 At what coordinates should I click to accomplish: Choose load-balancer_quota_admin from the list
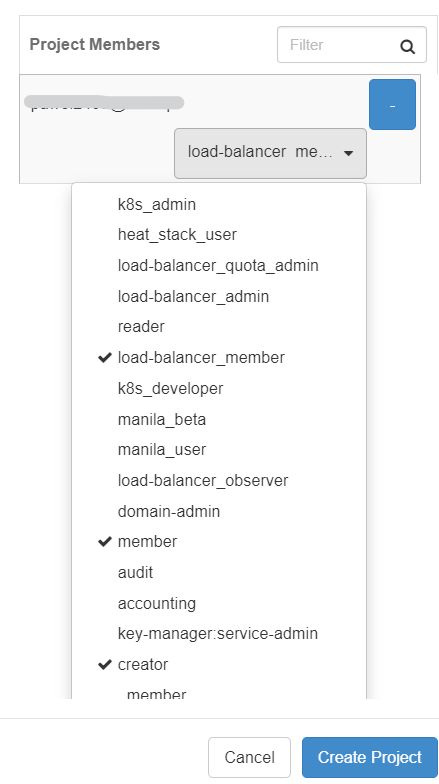coord(219,266)
